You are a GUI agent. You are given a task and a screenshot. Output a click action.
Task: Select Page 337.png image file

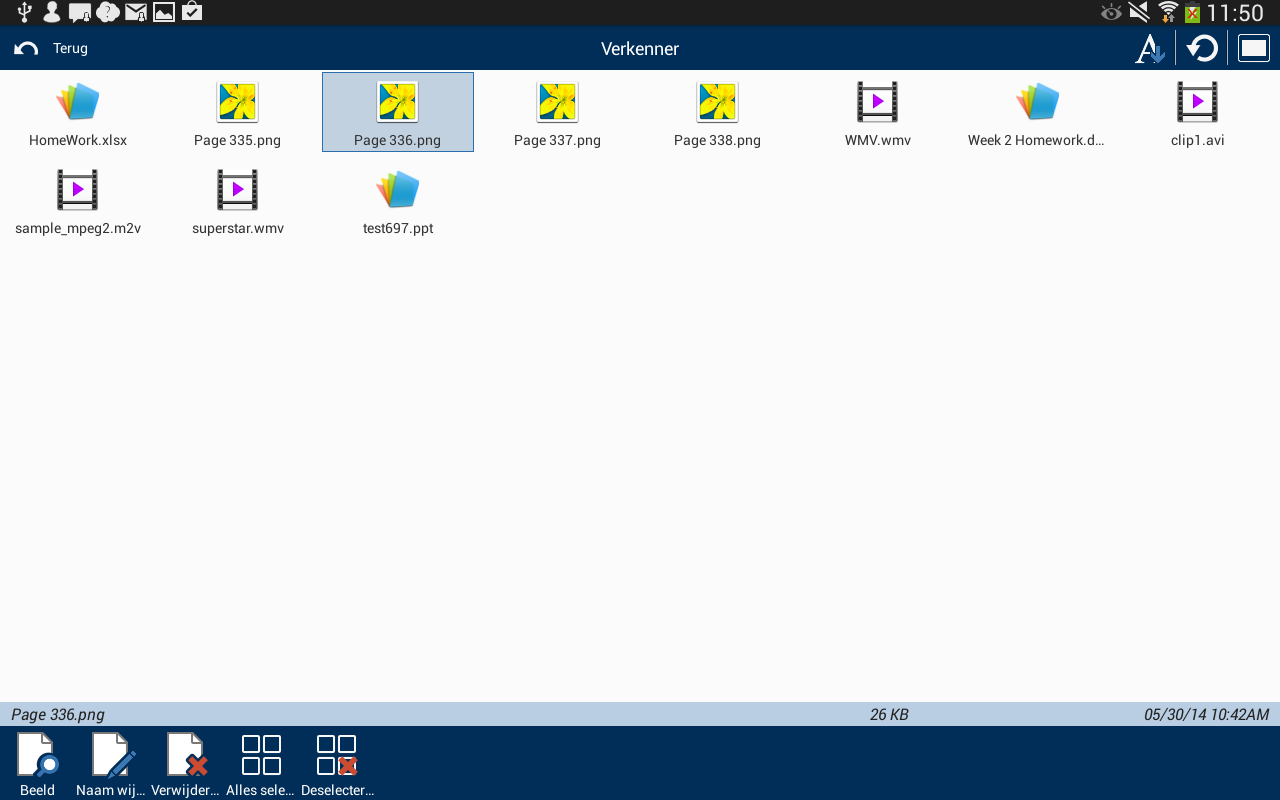(x=558, y=112)
